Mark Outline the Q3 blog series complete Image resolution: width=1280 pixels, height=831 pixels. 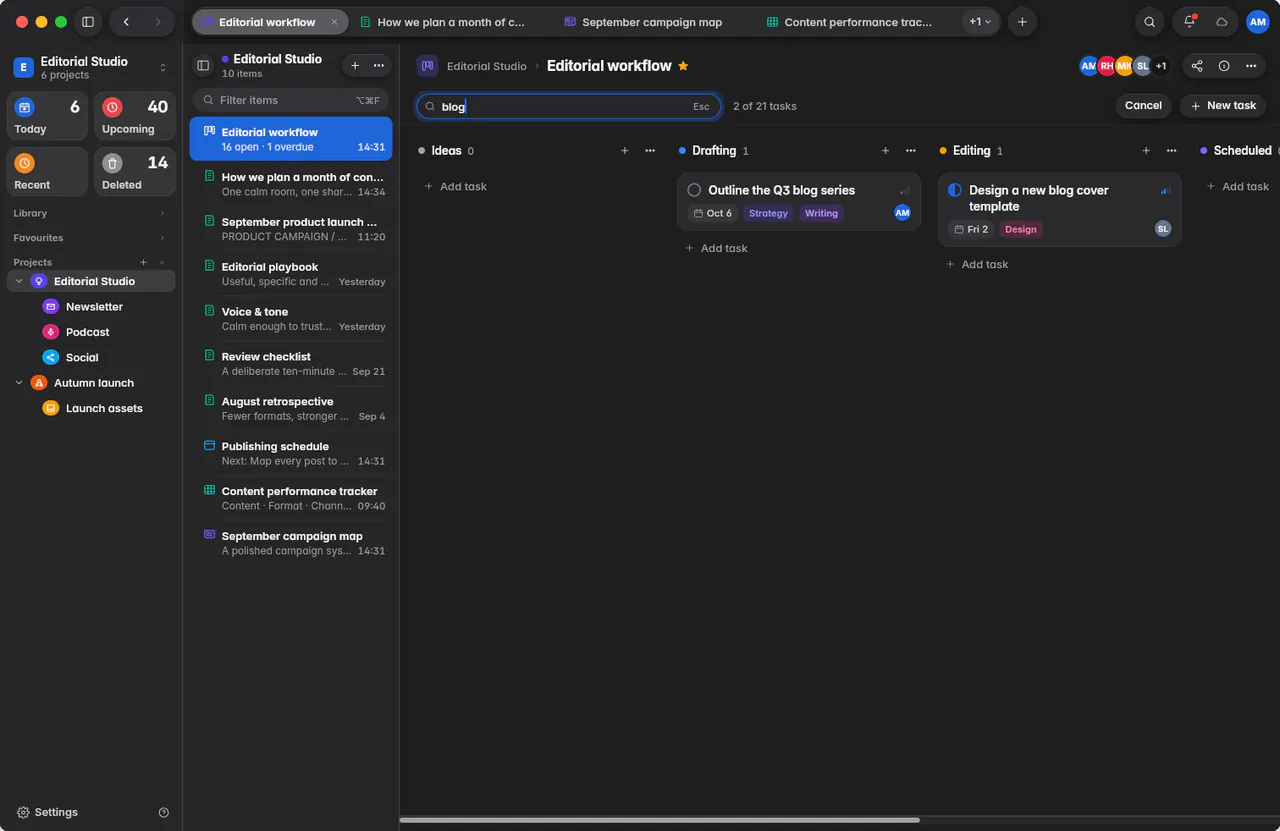[694, 190]
